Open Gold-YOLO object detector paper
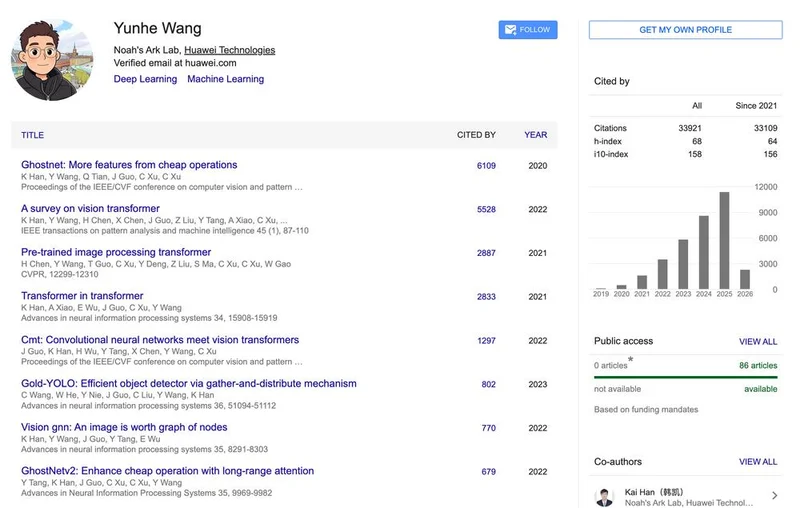This screenshot has width=800, height=508. tap(188, 384)
